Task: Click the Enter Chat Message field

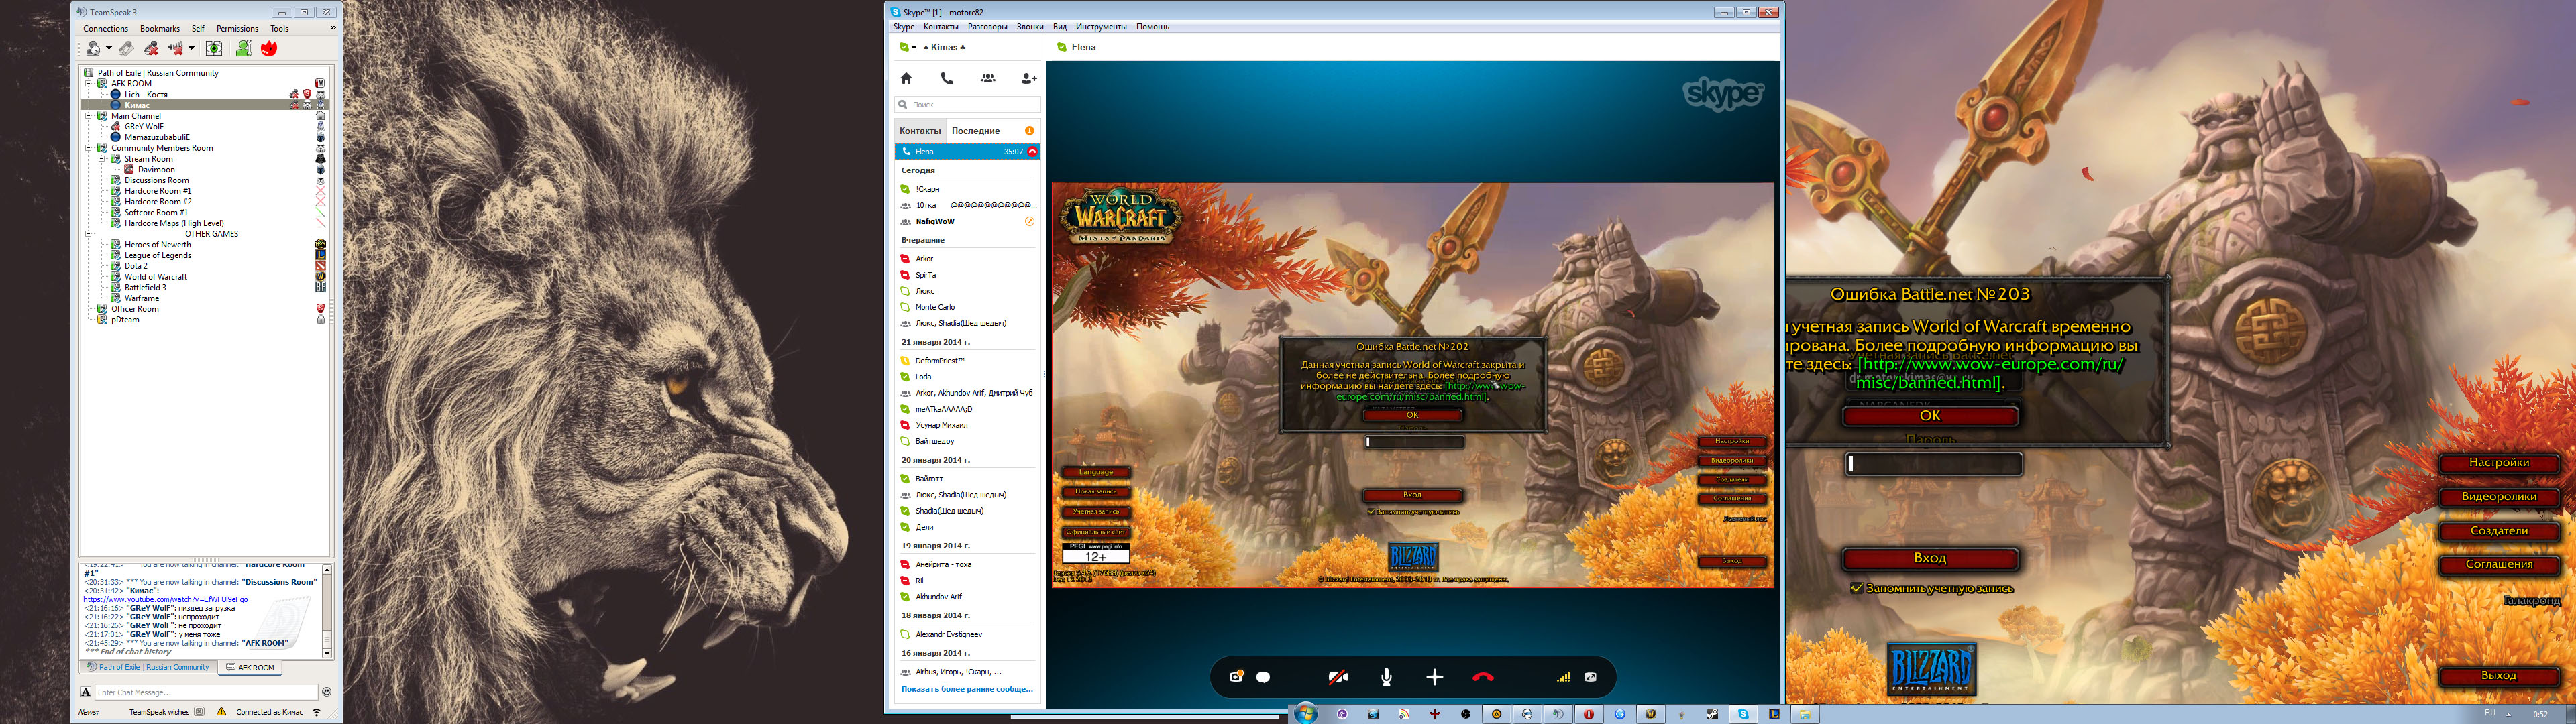Action: point(206,692)
